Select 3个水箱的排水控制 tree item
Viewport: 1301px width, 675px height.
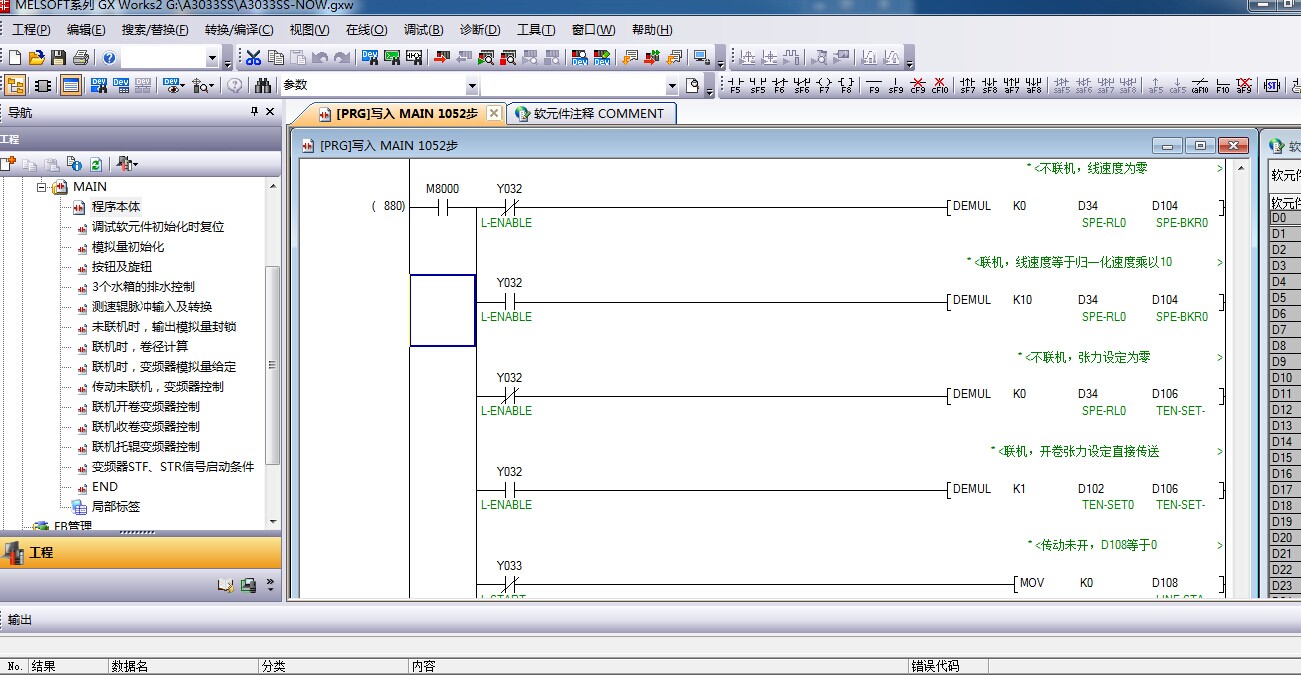point(143,287)
